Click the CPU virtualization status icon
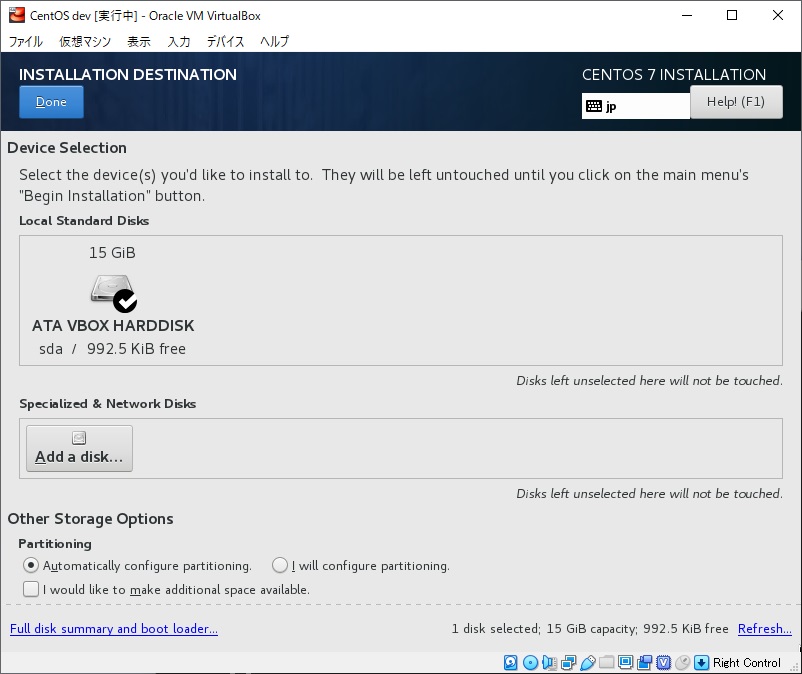 pyautogui.click(x=663, y=663)
